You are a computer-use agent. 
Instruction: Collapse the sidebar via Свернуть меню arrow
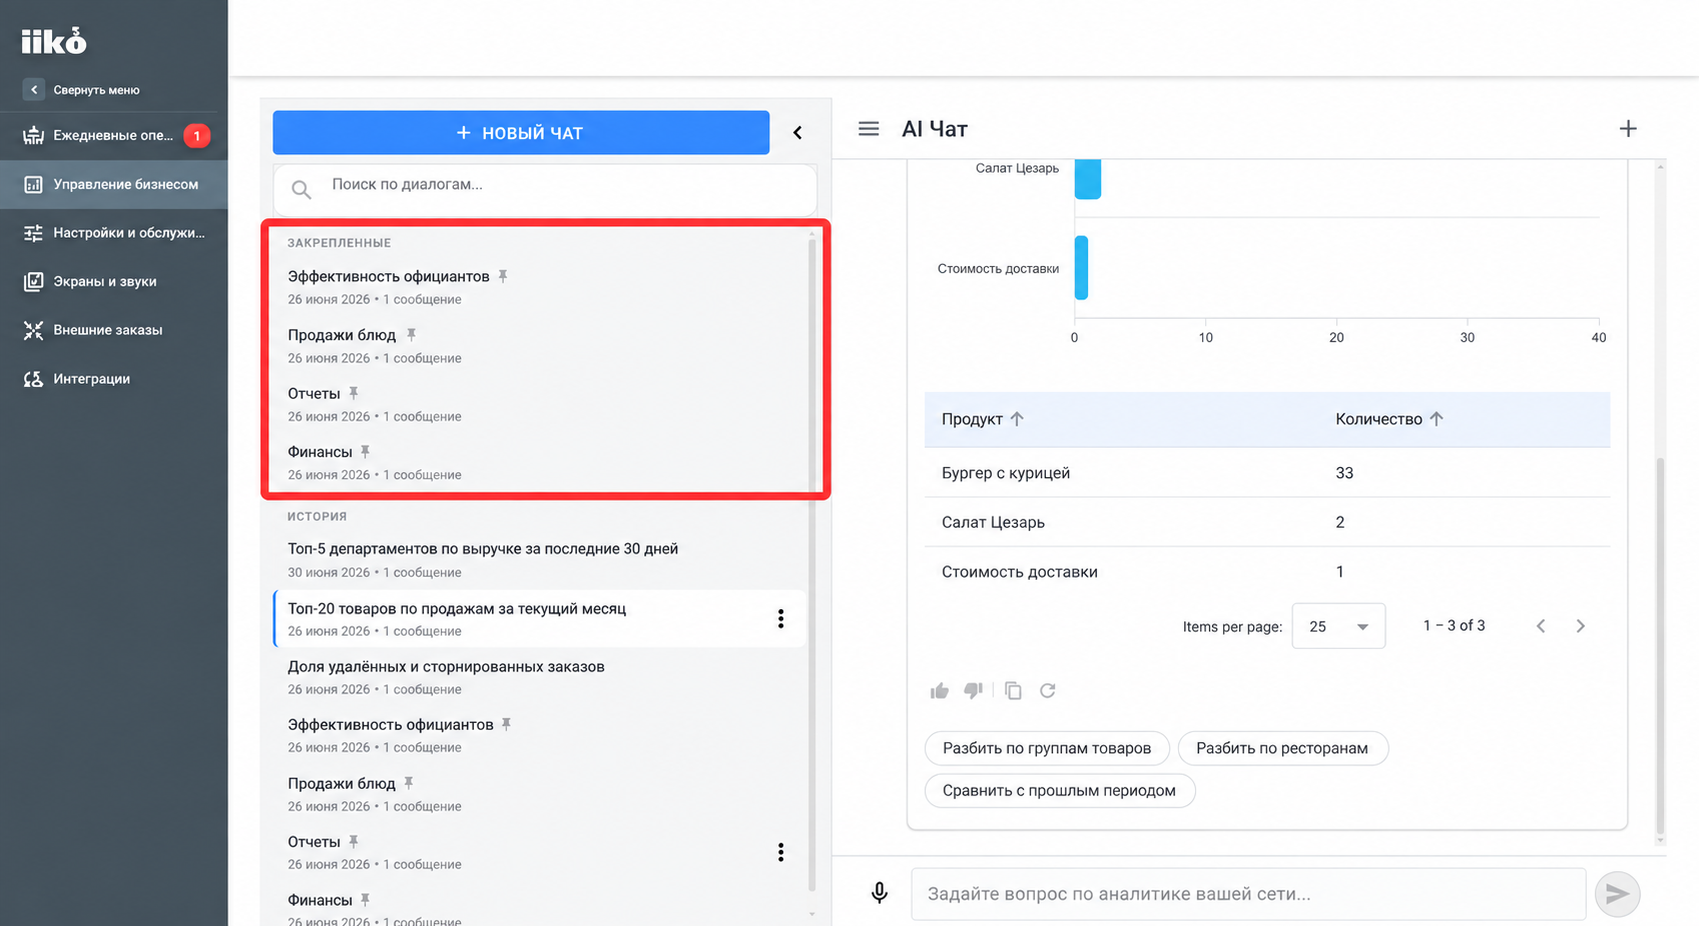click(x=34, y=90)
